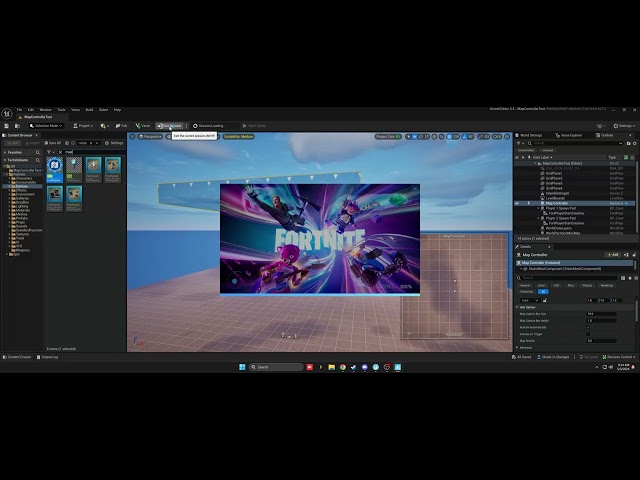The image size is (640, 480).
Task: Open the Revision Control dropdown
Action: click(619, 357)
